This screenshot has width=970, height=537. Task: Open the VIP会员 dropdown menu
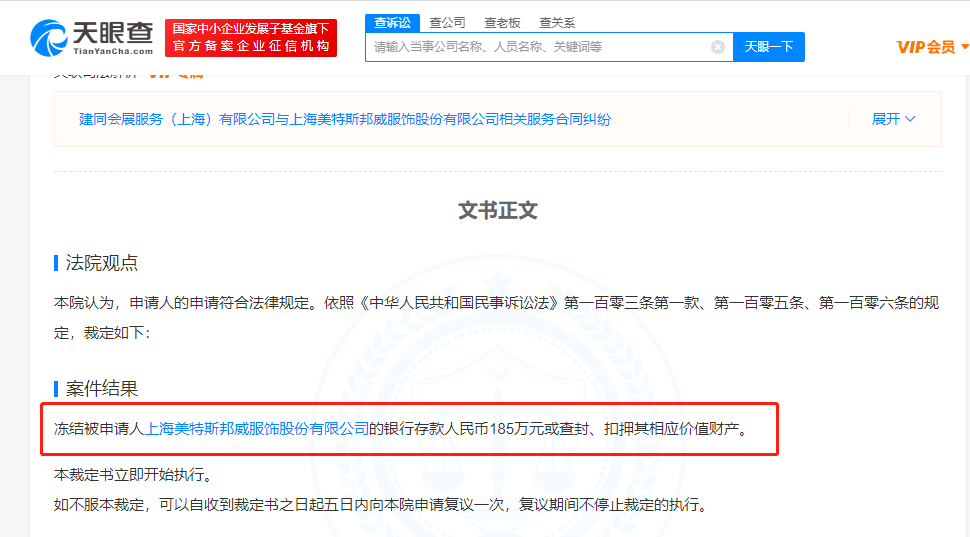pyautogui.click(x=932, y=47)
